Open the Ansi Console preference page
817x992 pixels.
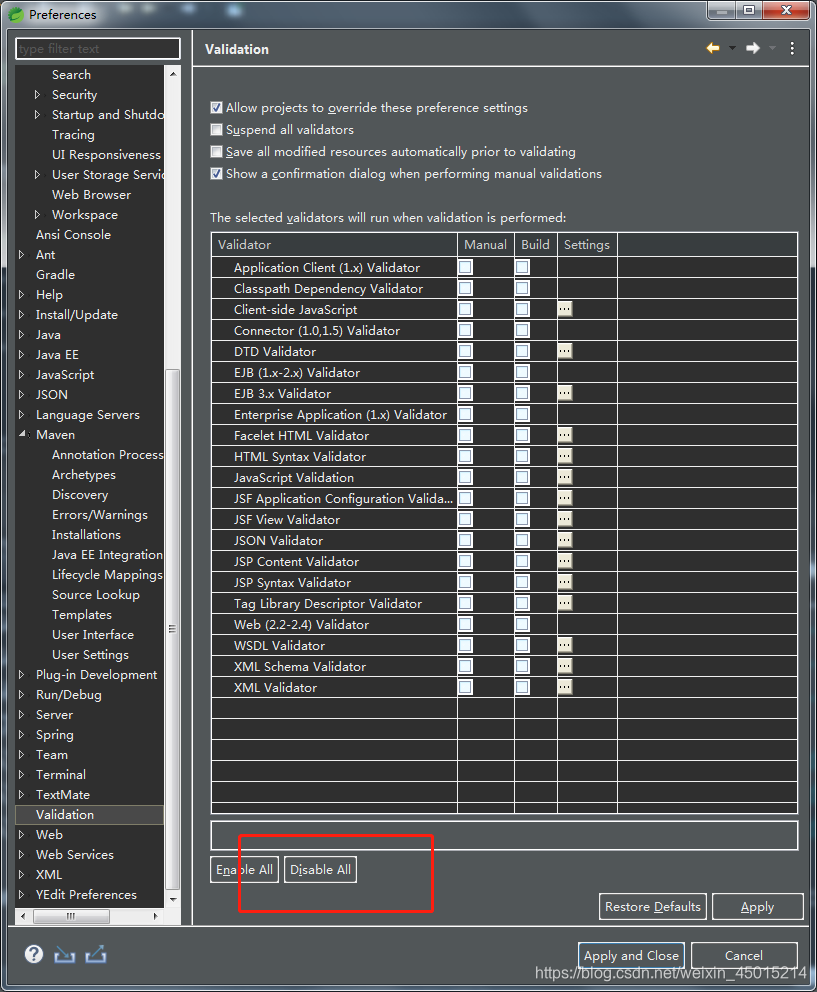73,234
